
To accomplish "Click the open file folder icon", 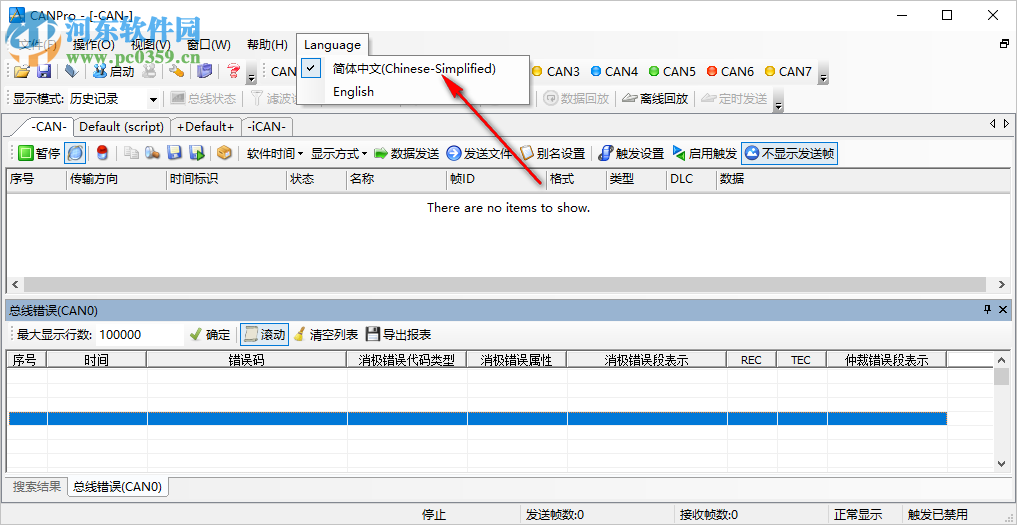I will 23,71.
